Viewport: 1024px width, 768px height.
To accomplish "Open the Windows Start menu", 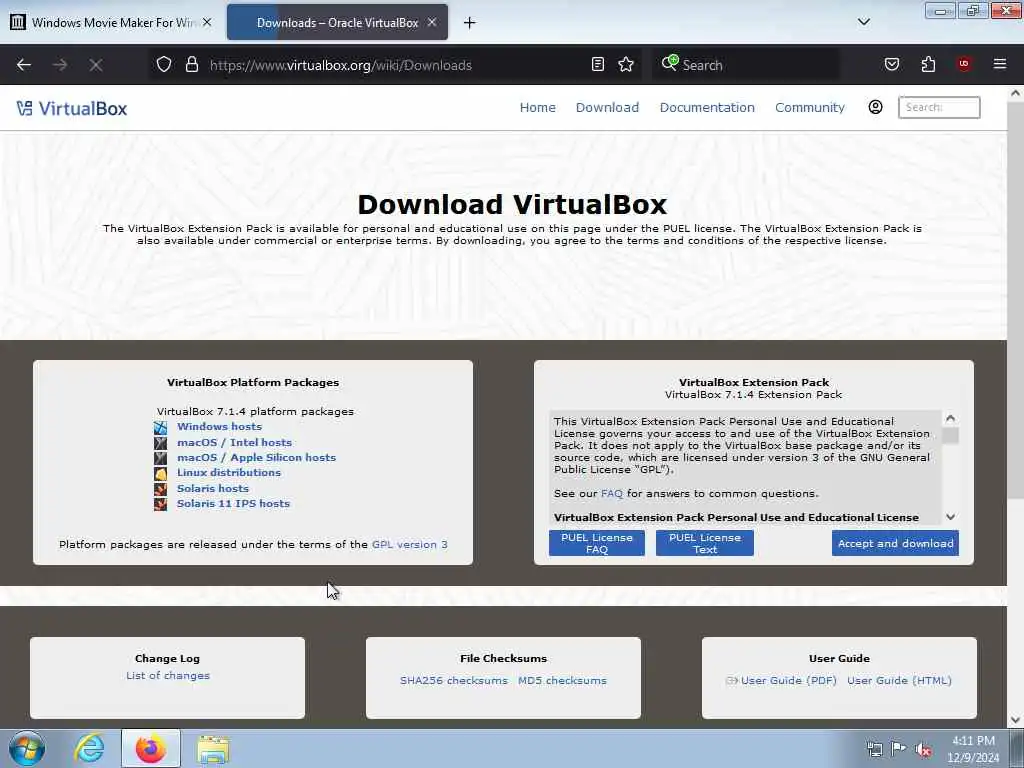I will pos(27,748).
